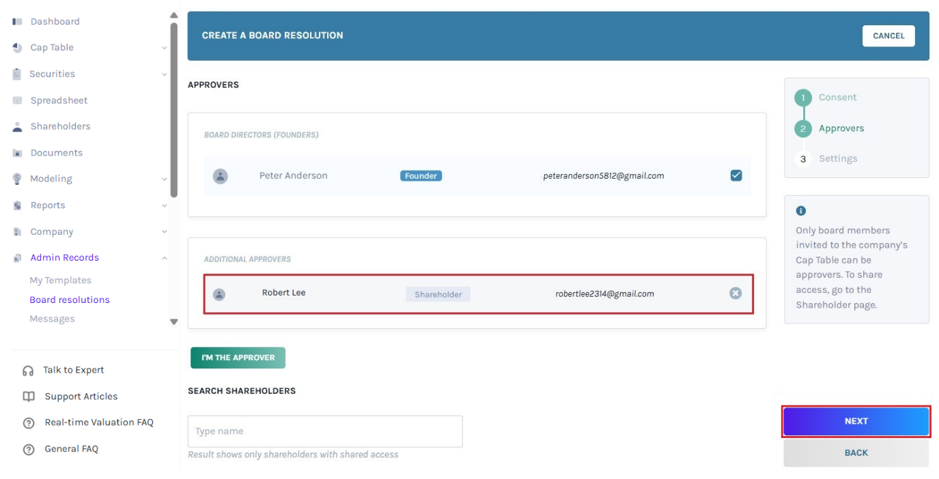
Task: Click the Talk to Expert headset icon
Action: [x=28, y=371]
